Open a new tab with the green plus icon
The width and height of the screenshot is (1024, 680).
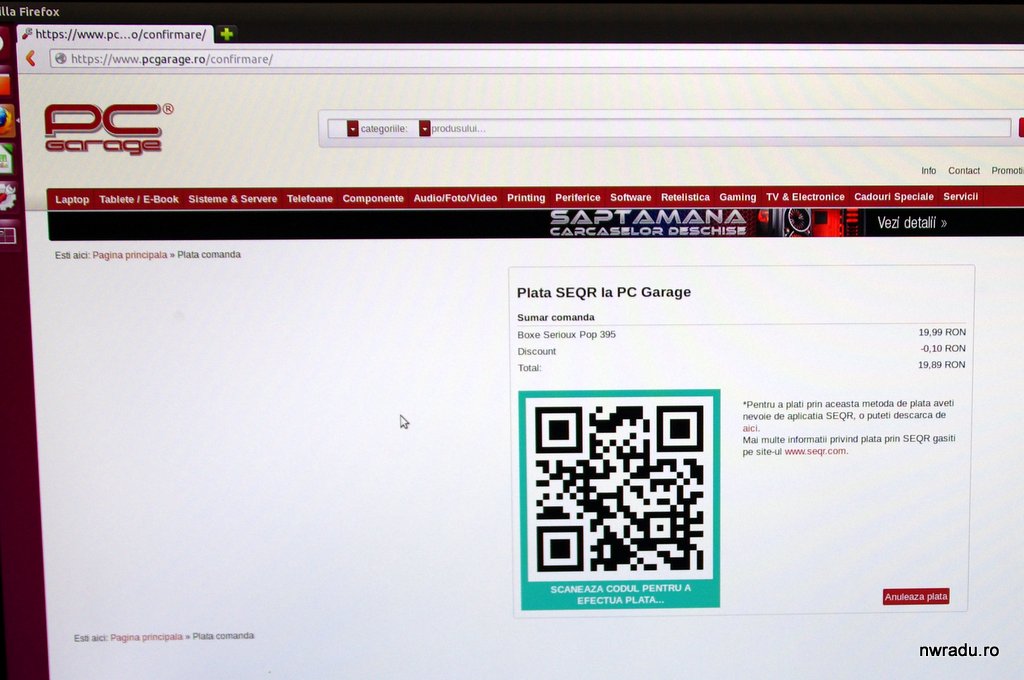[227, 33]
